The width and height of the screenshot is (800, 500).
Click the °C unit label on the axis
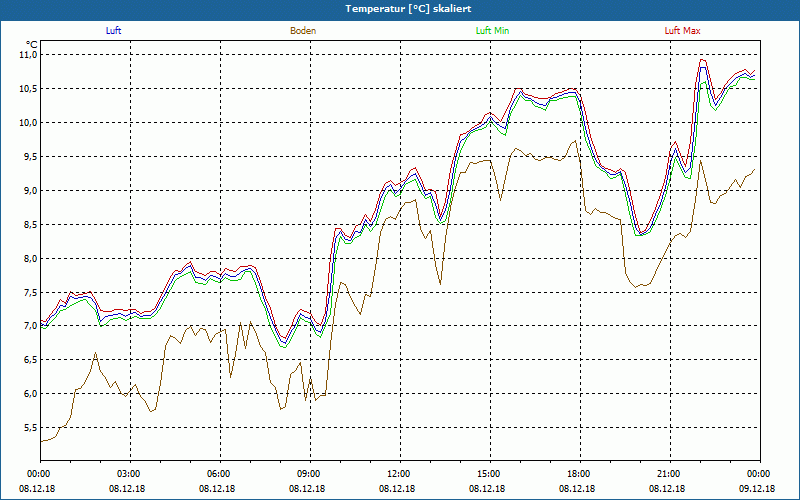pos(32,45)
